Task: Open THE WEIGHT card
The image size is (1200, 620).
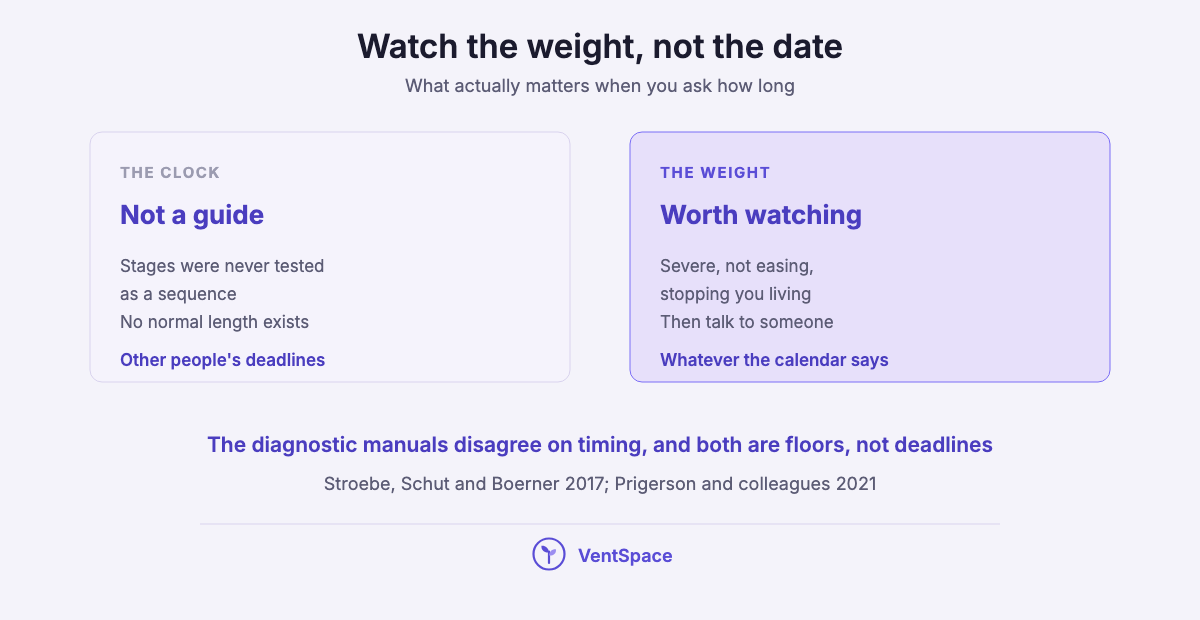Action: tap(870, 257)
